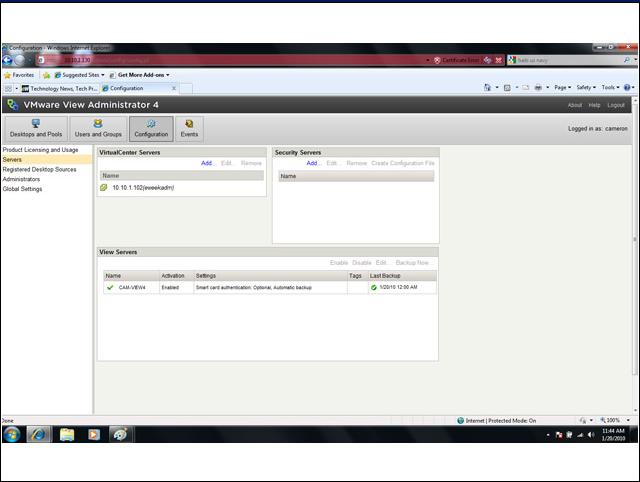640x482 pixels.
Task: Click the VirtualCenter server 10.10.1.102 icon
Action: pos(104,187)
